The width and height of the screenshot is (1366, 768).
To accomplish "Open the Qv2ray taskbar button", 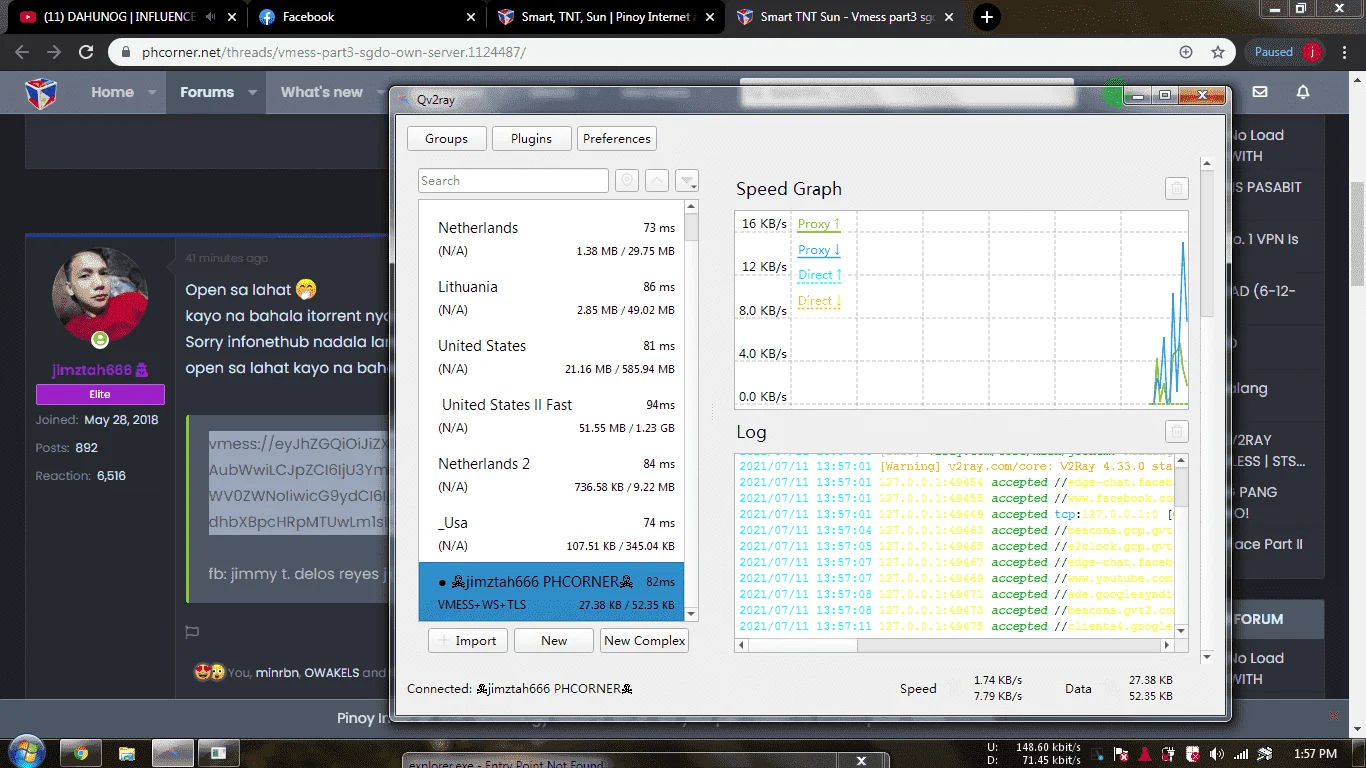I will tap(172, 753).
